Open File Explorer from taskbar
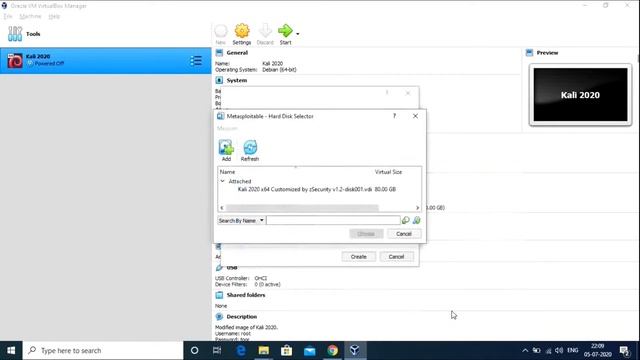The image size is (640, 360). coord(264,350)
